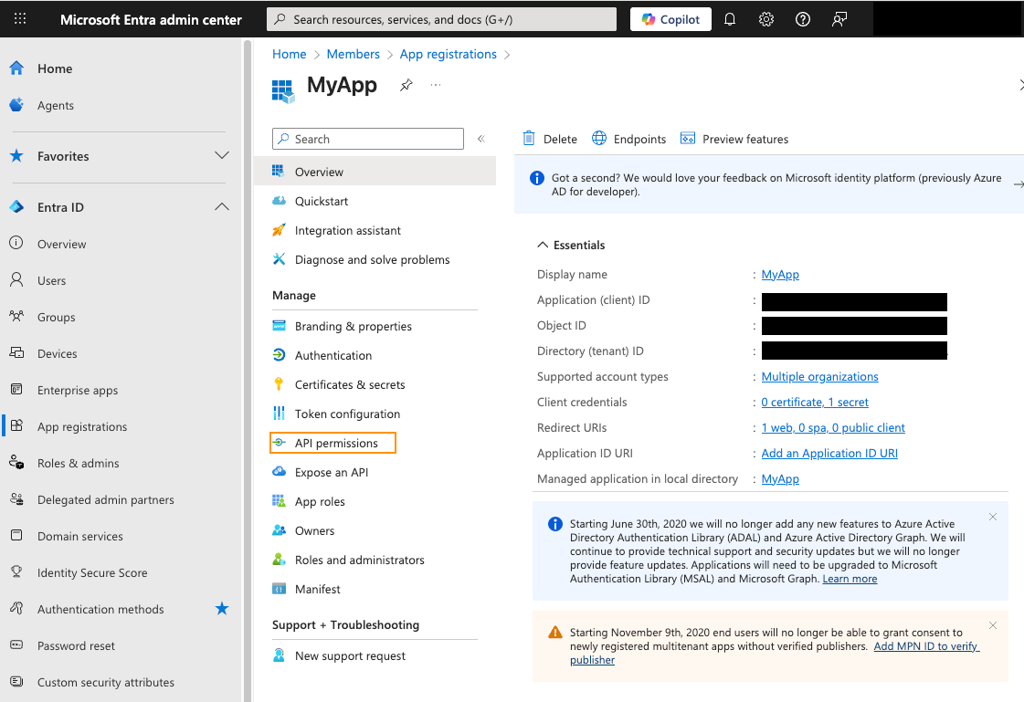Open the portal menu grid icon
The image size is (1024, 702).
coord(20,19)
